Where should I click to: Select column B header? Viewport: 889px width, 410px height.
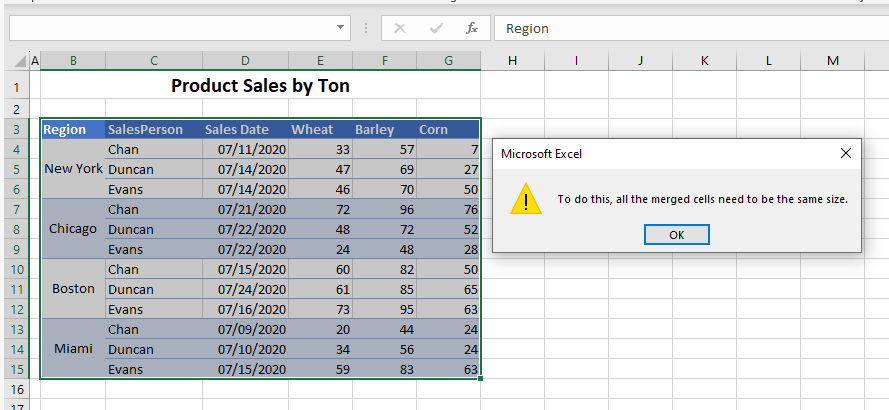(73, 61)
